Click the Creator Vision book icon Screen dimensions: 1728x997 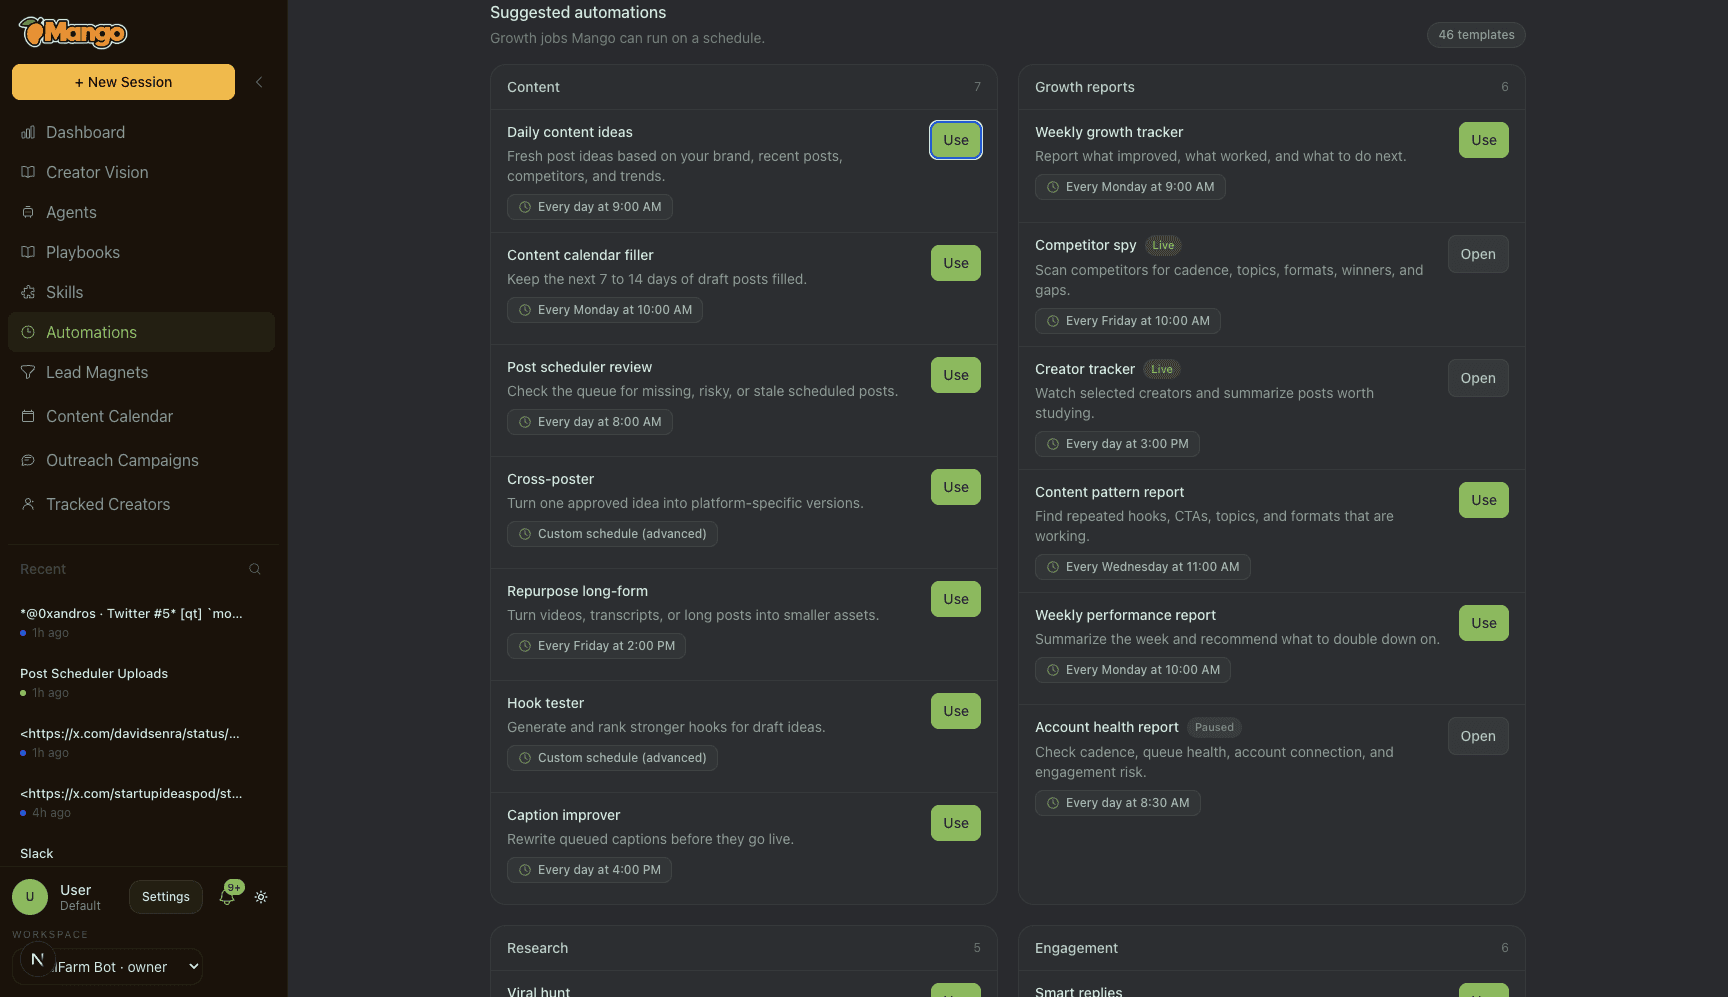pos(28,172)
